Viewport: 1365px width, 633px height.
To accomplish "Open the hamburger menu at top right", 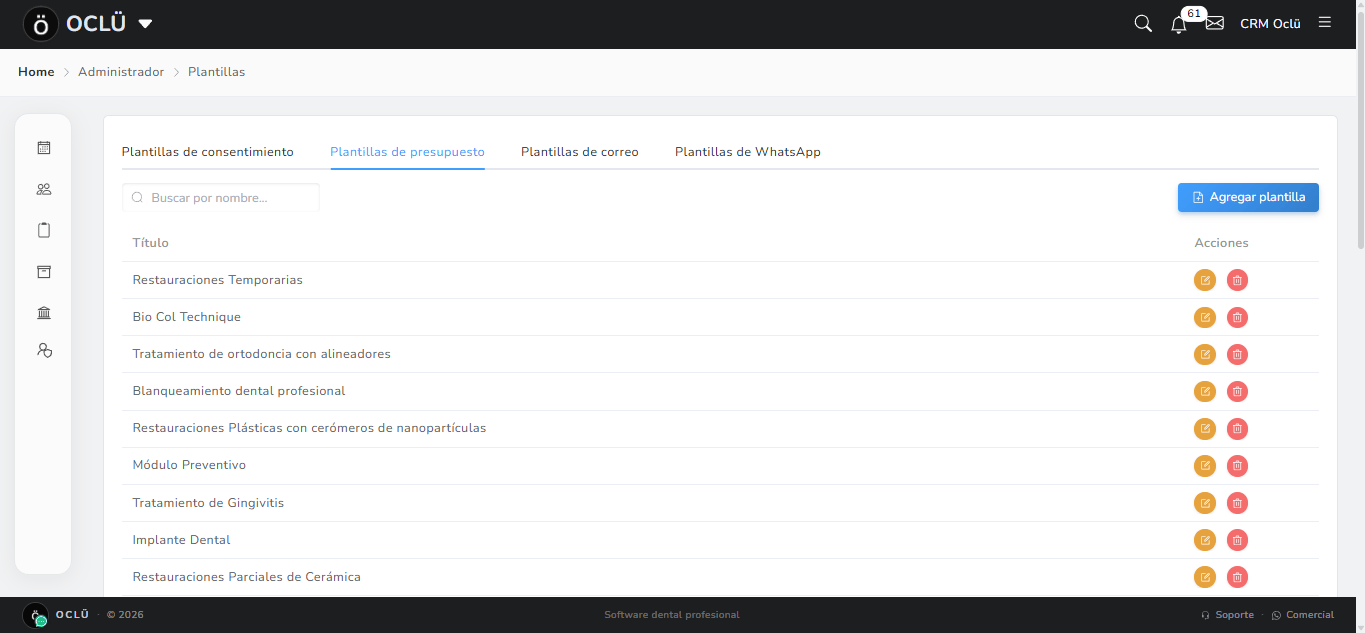I will click(1325, 22).
